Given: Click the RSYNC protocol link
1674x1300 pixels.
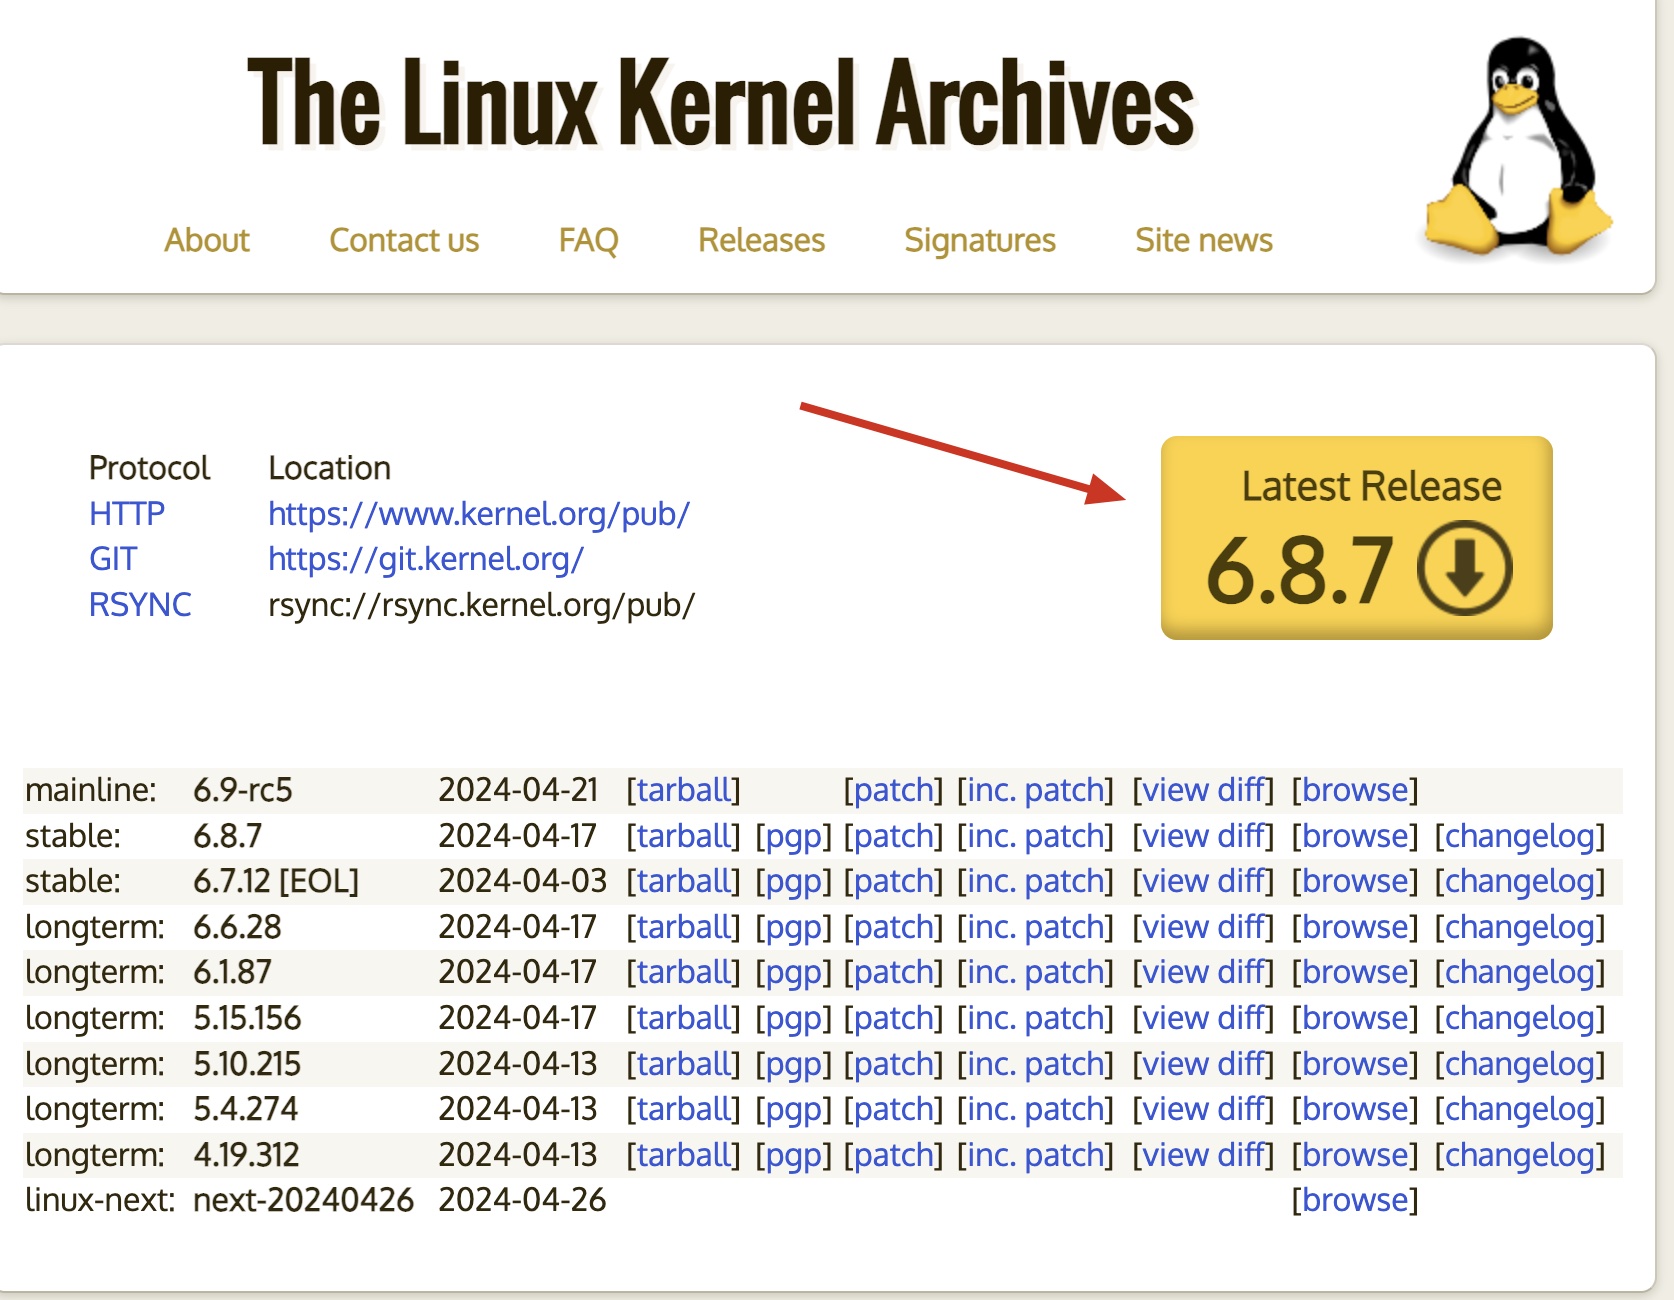Looking at the screenshot, I should (140, 605).
